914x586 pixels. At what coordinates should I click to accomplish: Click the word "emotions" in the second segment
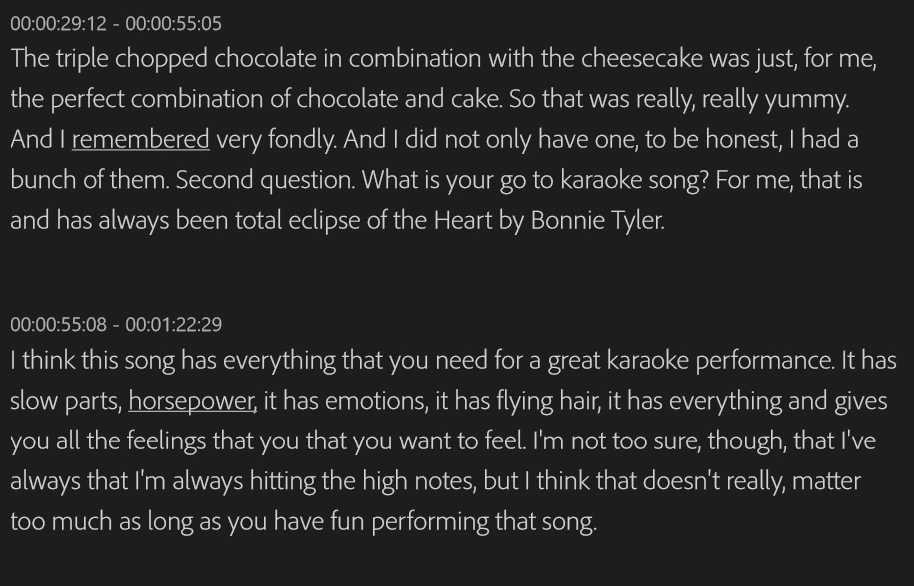point(373,401)
